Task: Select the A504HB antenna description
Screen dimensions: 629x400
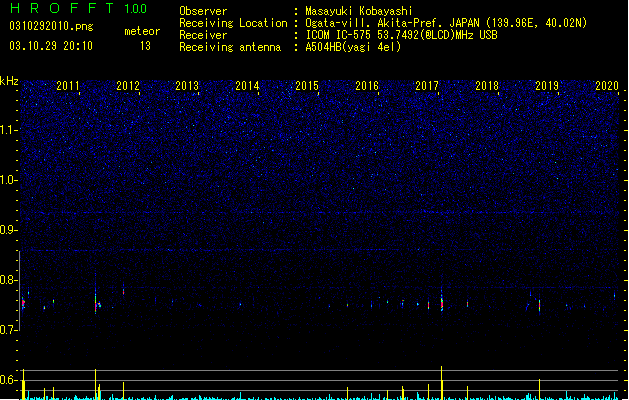Action: [353, 47]
